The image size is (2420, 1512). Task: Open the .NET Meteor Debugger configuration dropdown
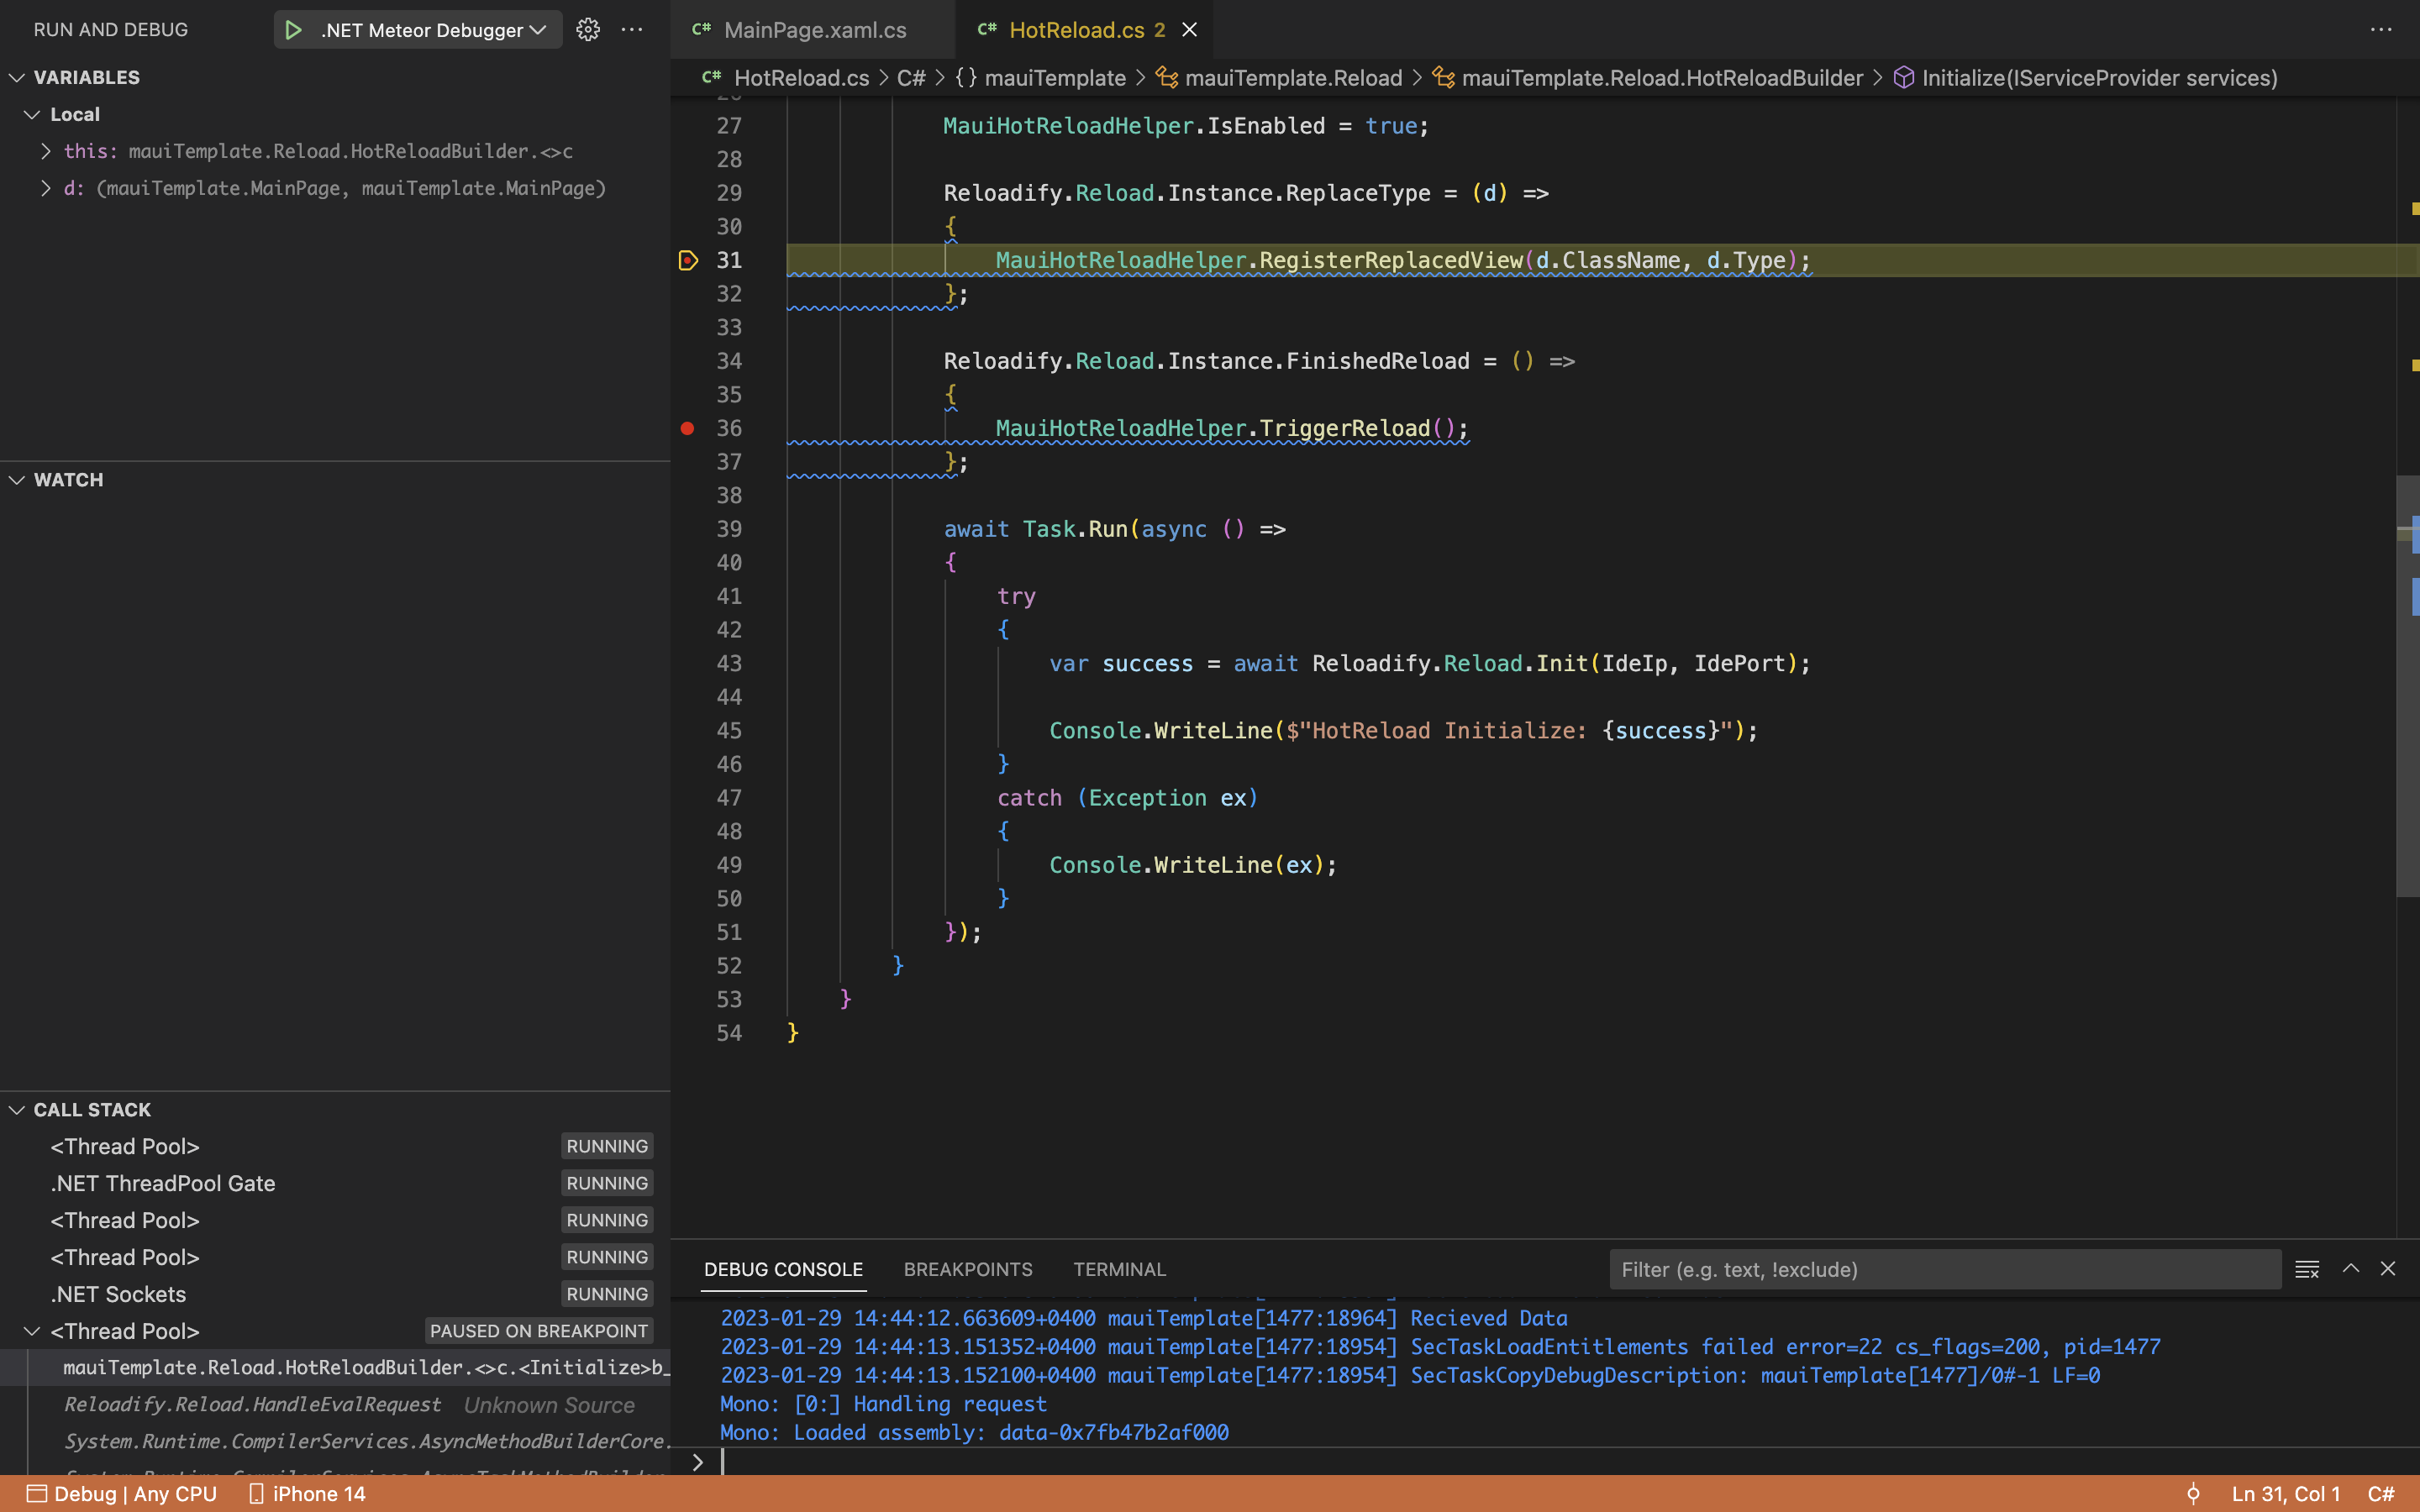pyautogui.click(x=432, y=30)
